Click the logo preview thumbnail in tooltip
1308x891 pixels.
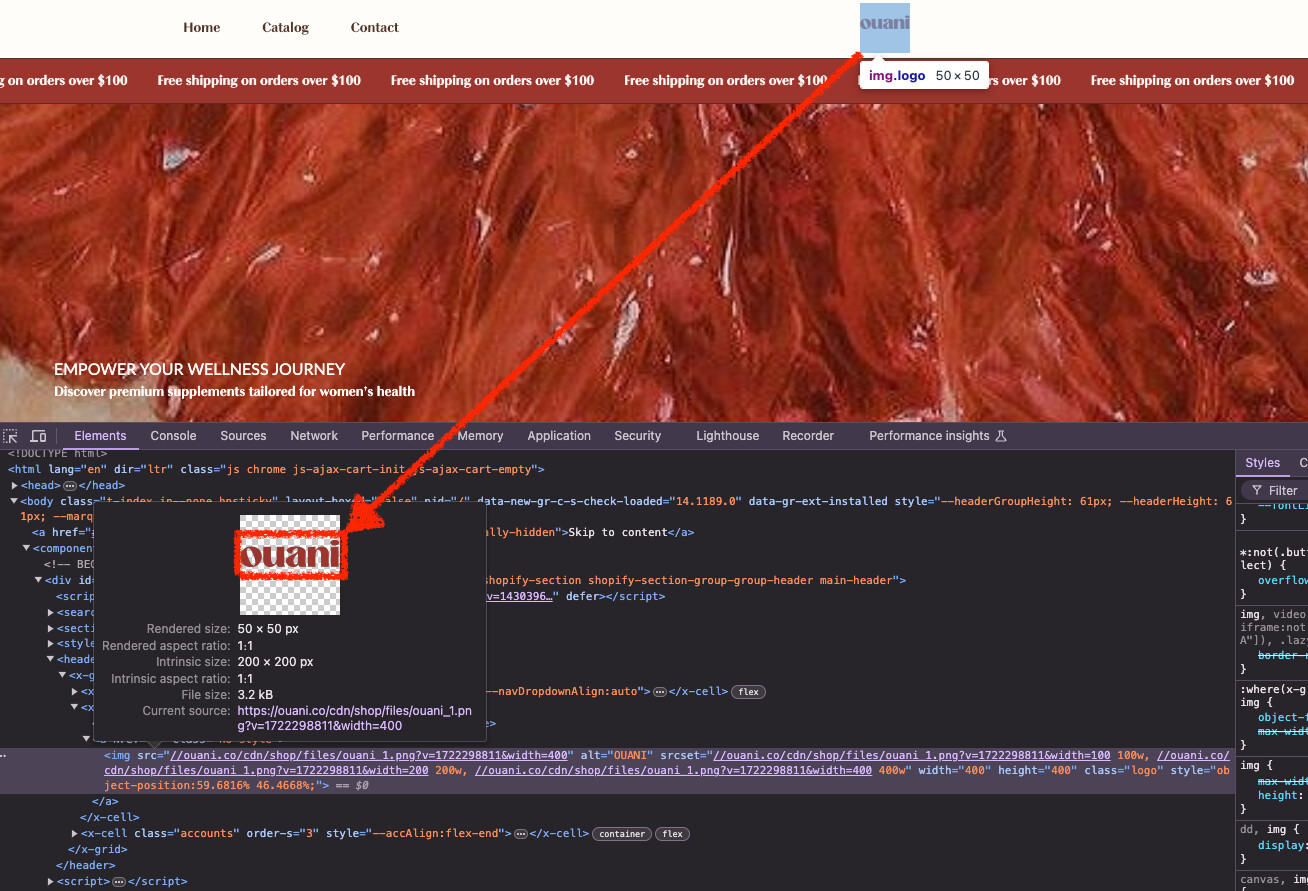290,565
